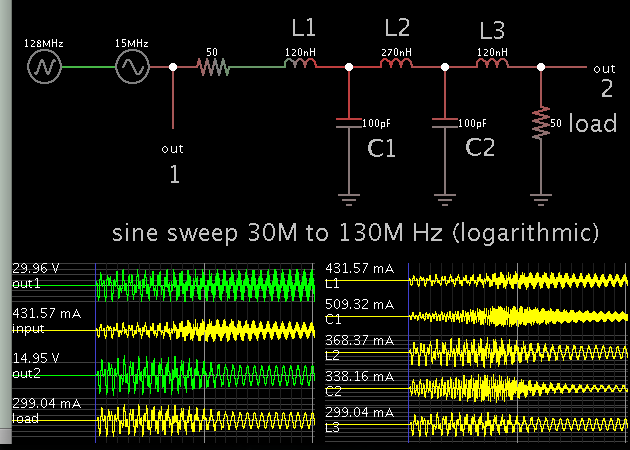Click the 338.16 mA scope reading

coord(360,376)
